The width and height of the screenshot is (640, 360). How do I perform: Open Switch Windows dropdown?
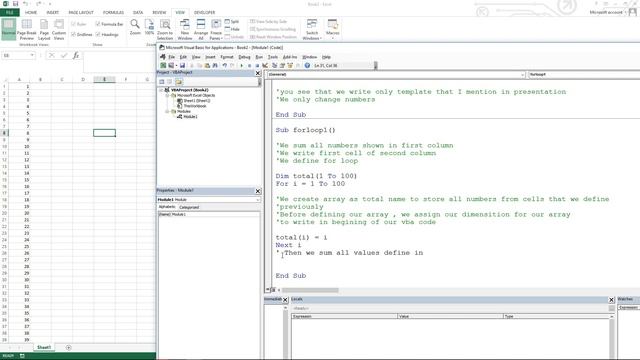click(x=312, y=29)
